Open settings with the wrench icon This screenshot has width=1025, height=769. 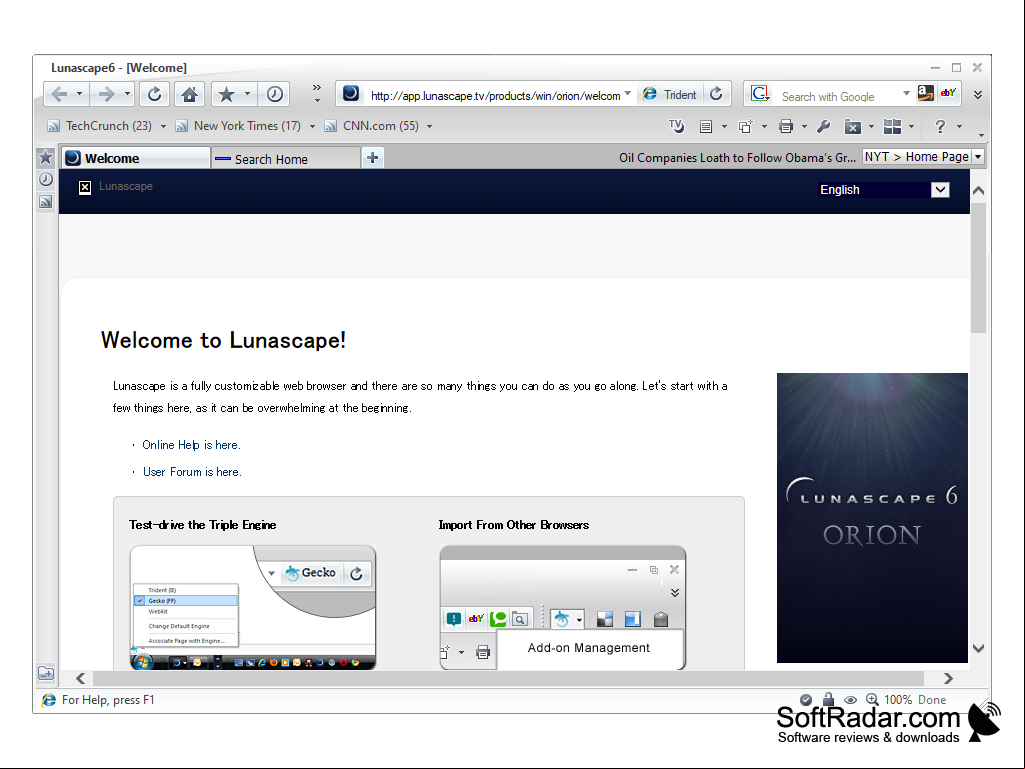[x=824, y=126]
